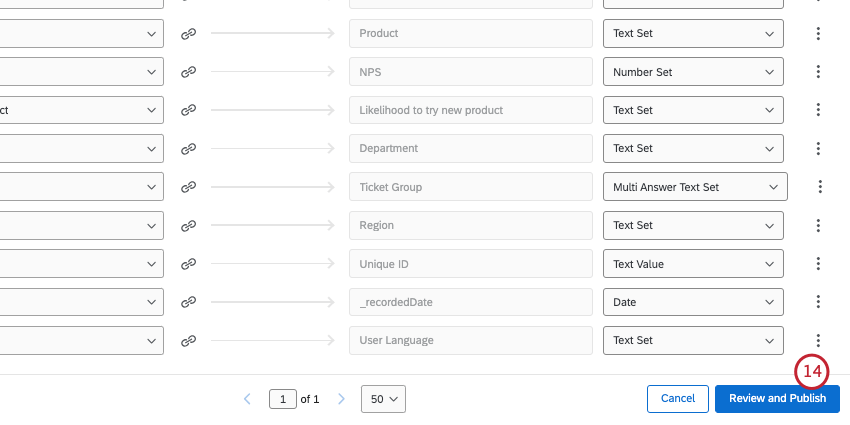Viewport: 850px width, 425px height.
Task: Open the three-dot menu for the NPS row
Action: click(818, 72)
